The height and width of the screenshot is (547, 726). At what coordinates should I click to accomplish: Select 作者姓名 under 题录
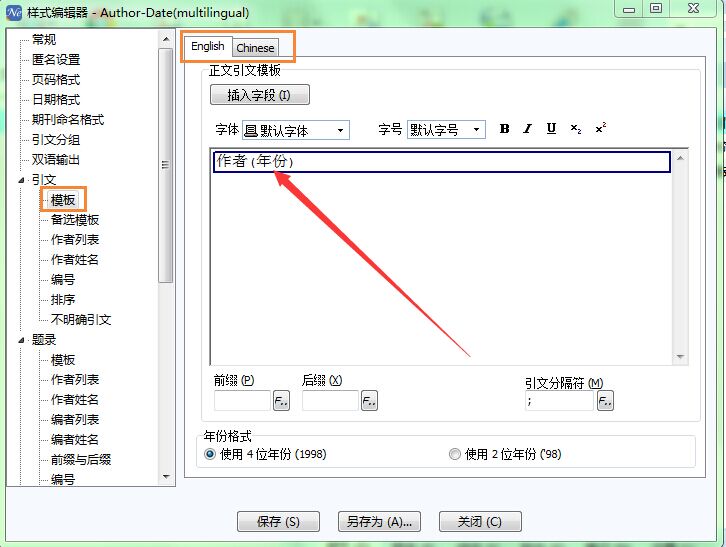[x=75, y=400]
